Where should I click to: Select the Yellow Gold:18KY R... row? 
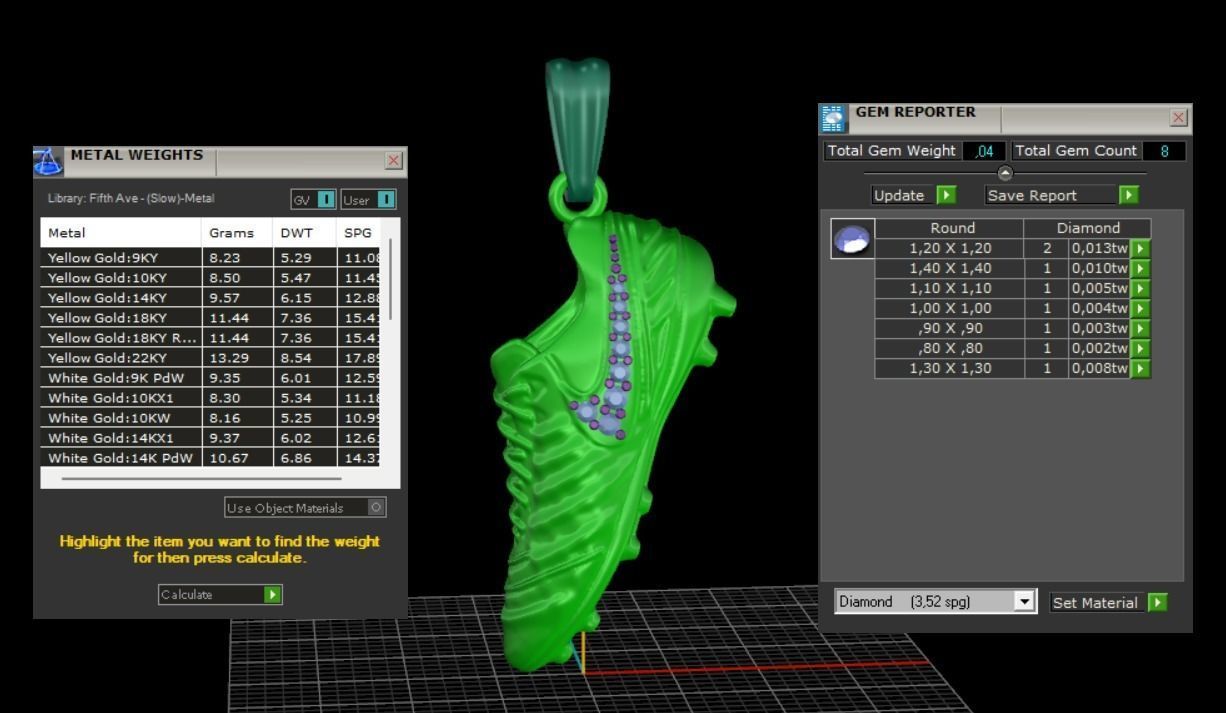tap(212, 338)
